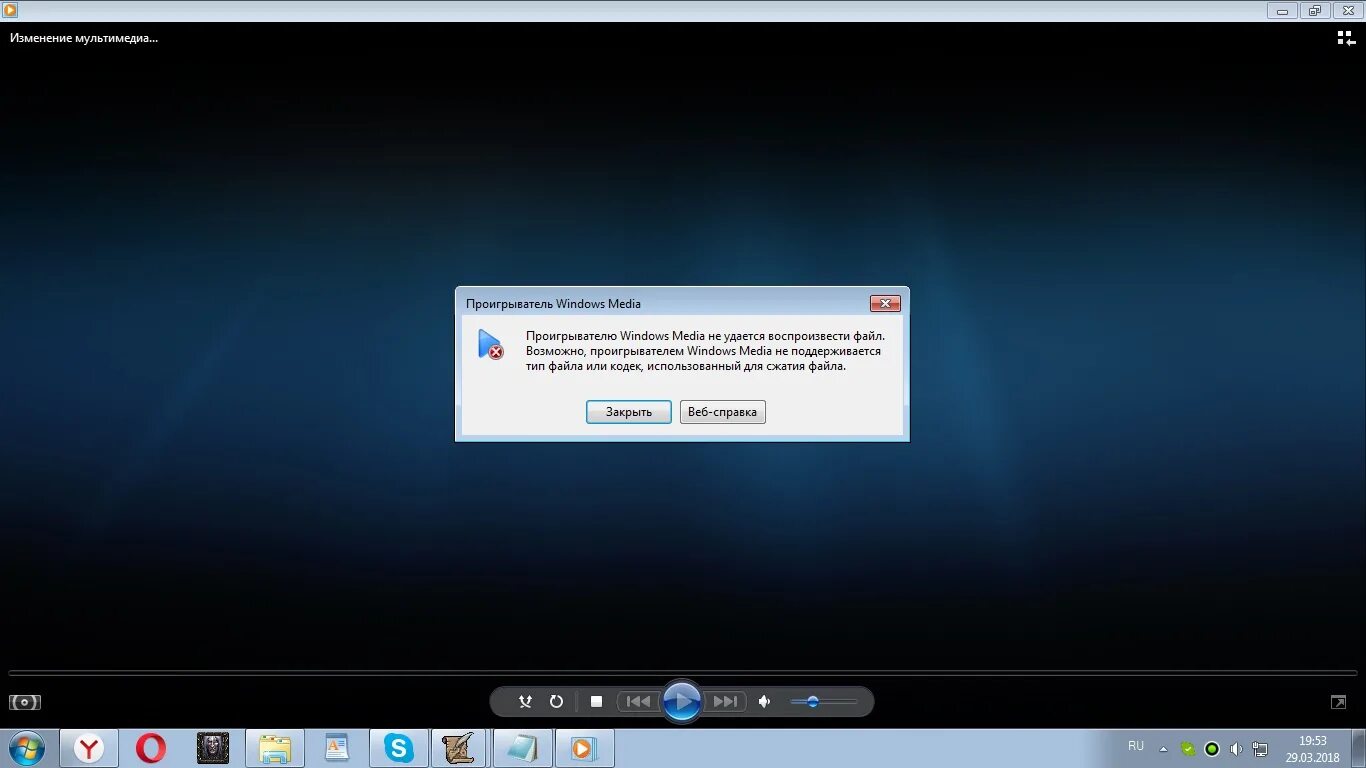Restore down the Windows Media Player window
The width and height of the screenshot is (1366, 768).
point(1314,10)
